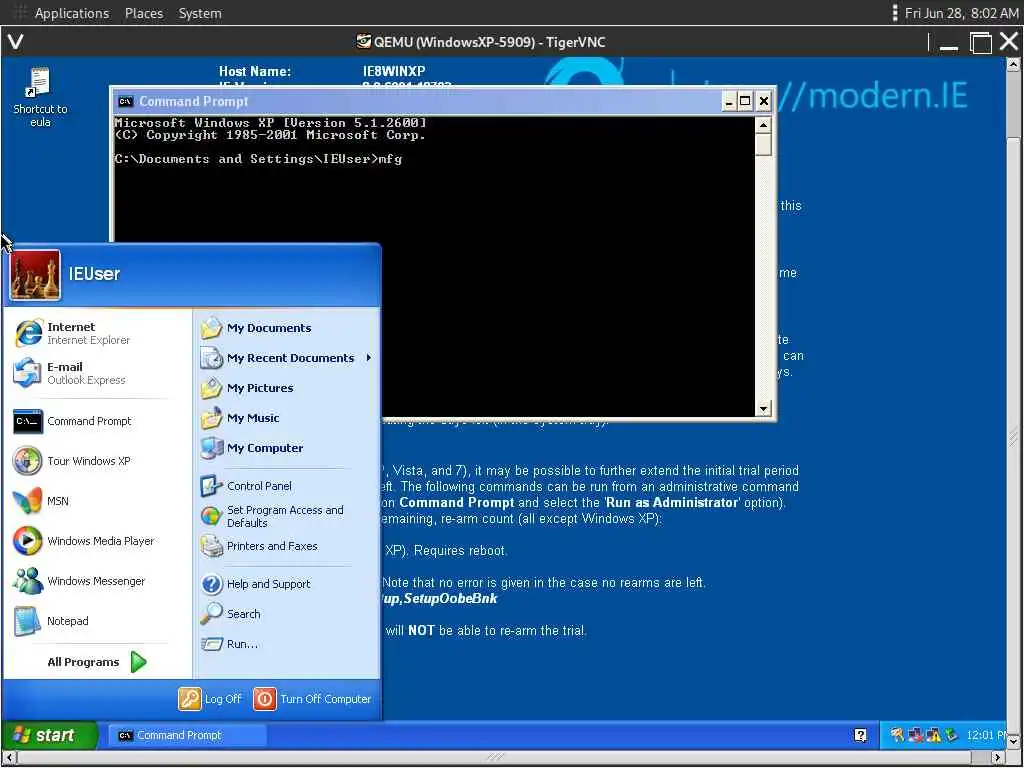Click VNC viewer vertical scrollbar up arrow

(x=1013, y=64)
